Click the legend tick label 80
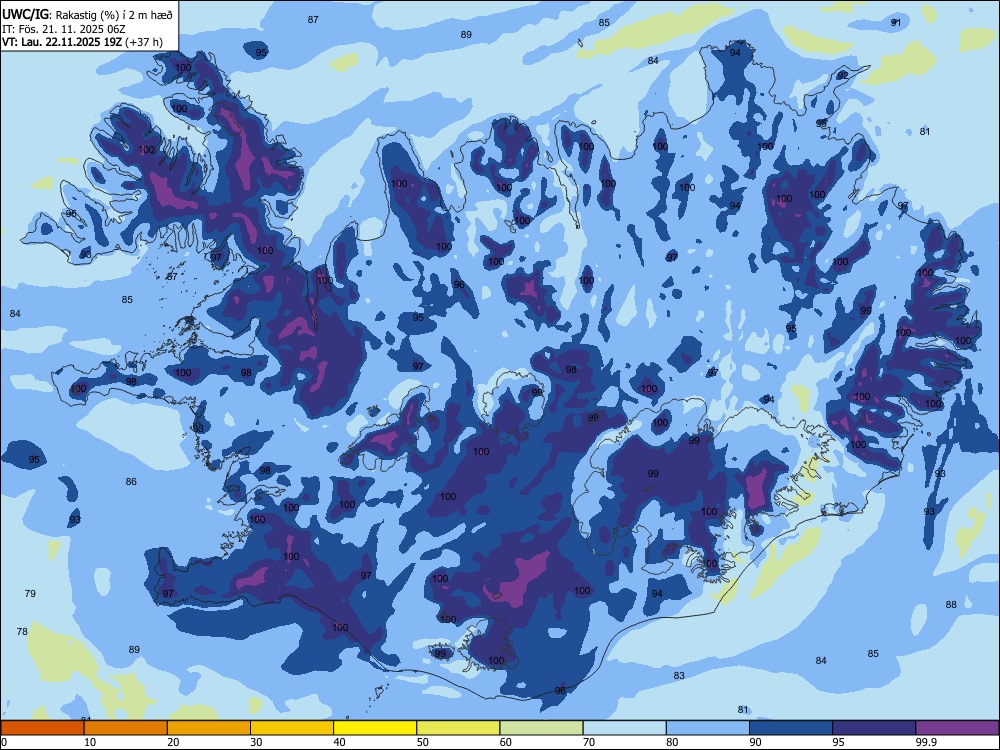The image size is (1000, 750). (672, 742)
